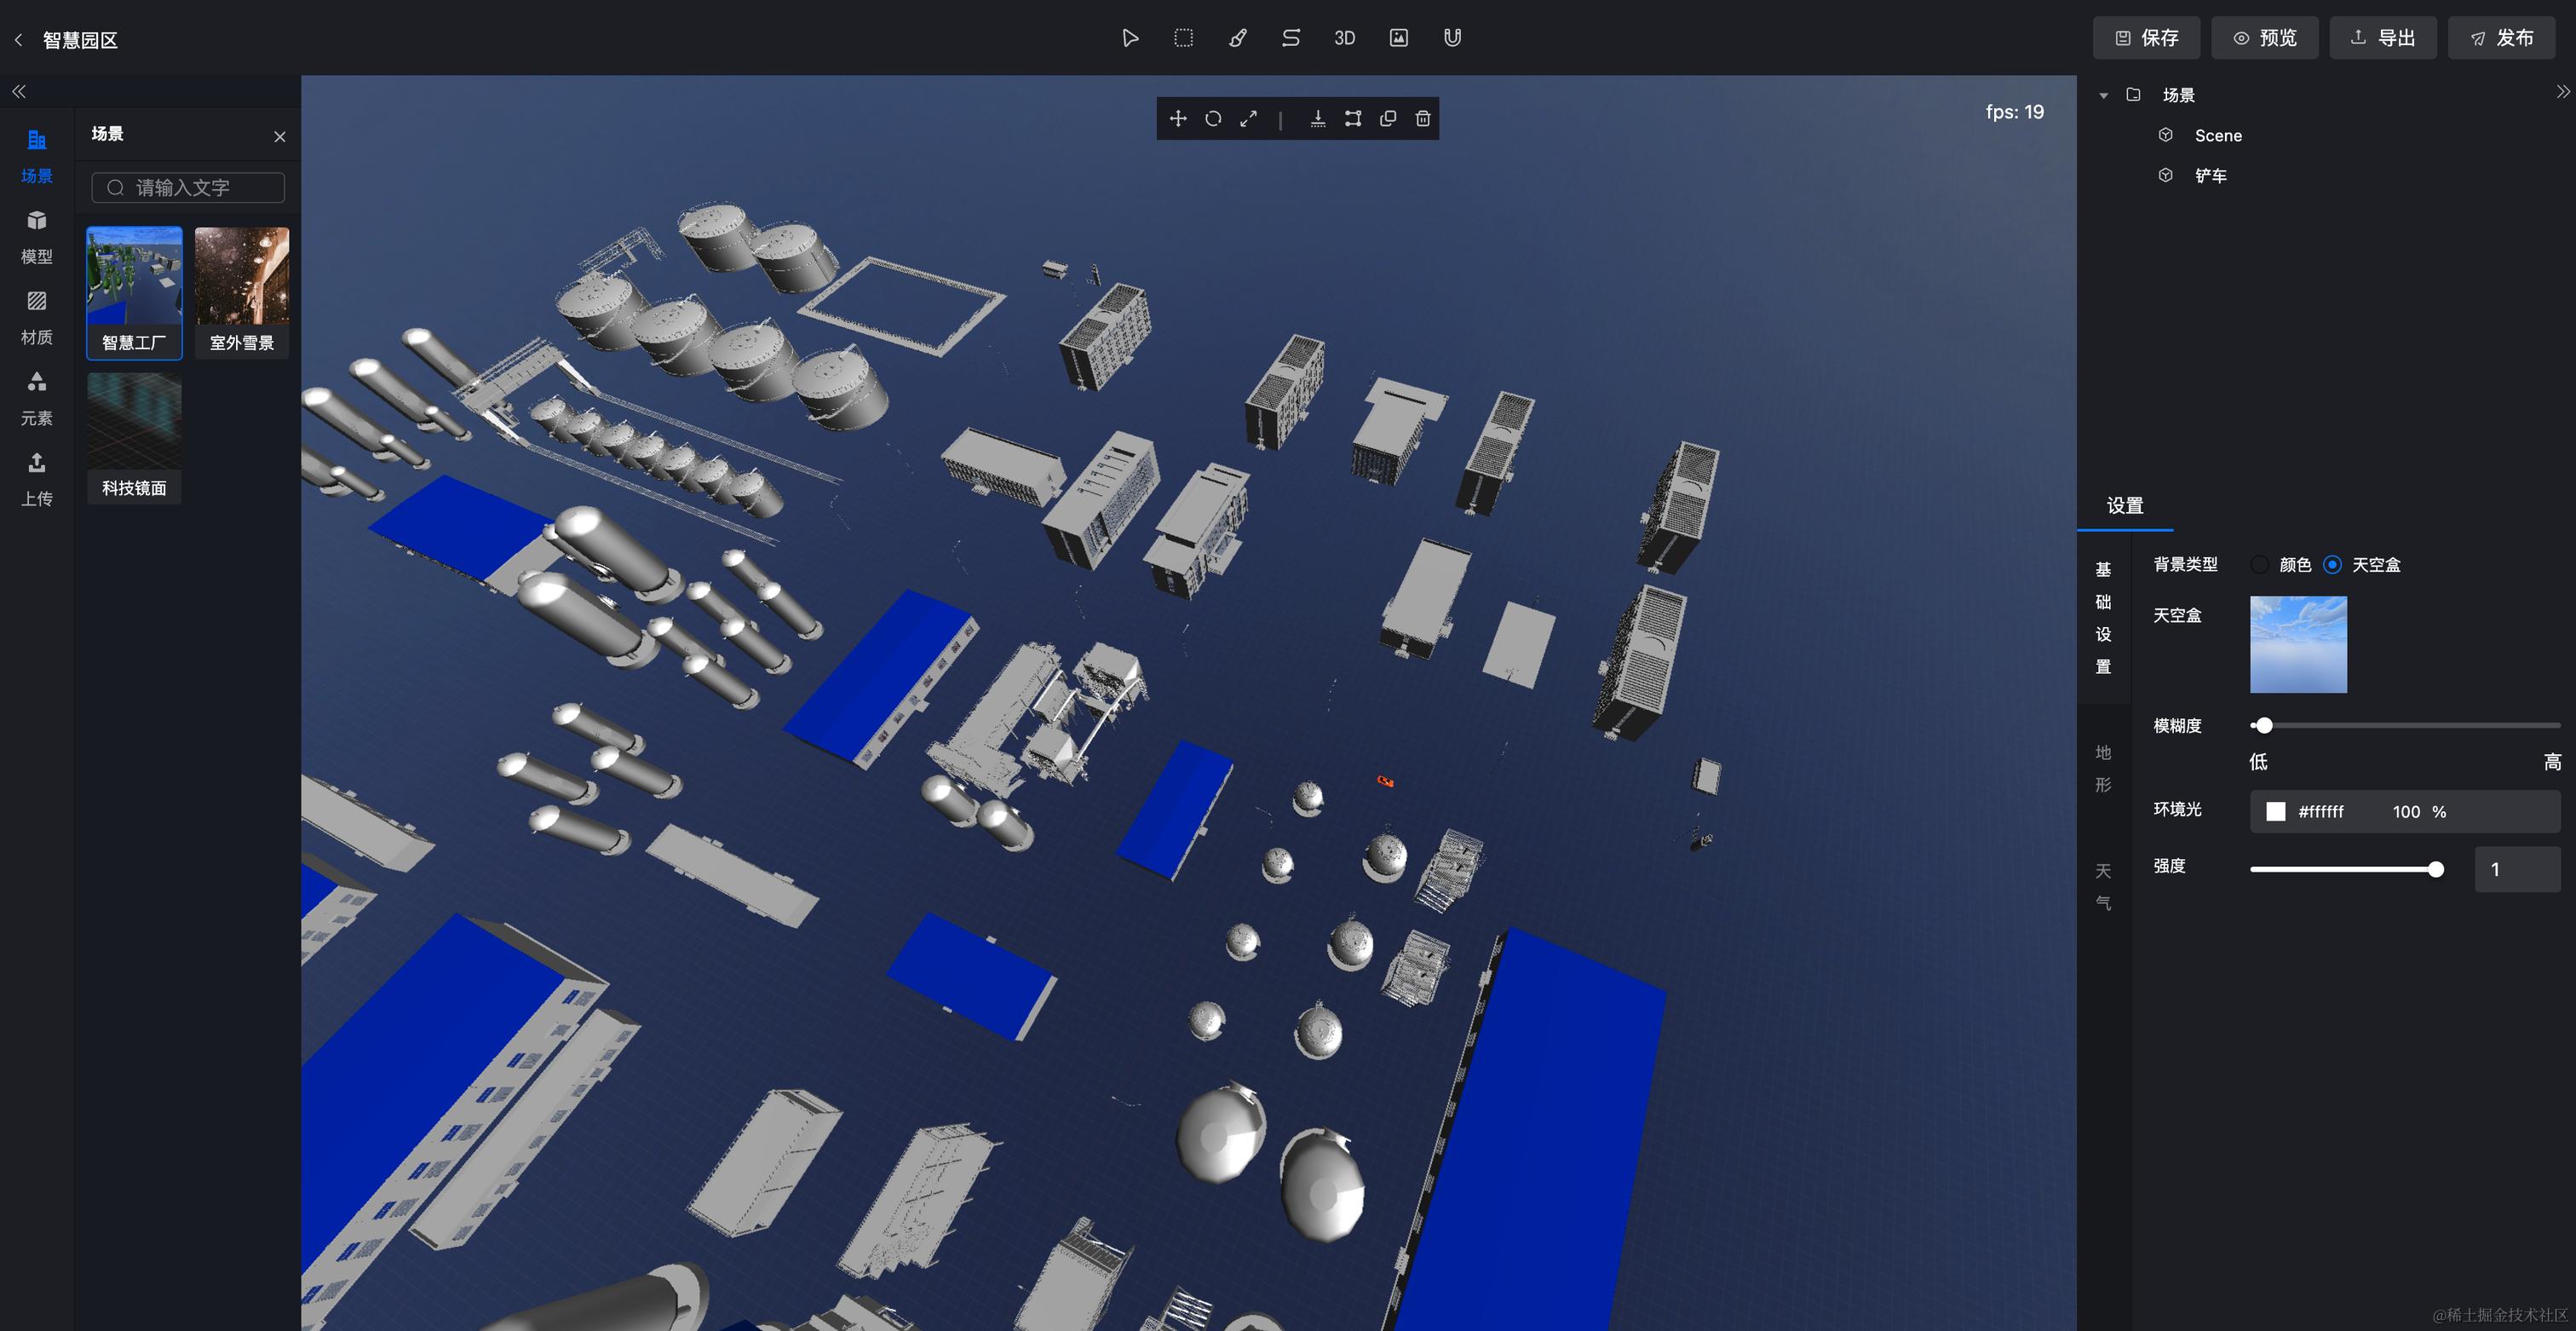The height and width of the screenshot is (1331, 2576).
Task: Toggle the 3D mode icon
Action: pos(1344,38)
